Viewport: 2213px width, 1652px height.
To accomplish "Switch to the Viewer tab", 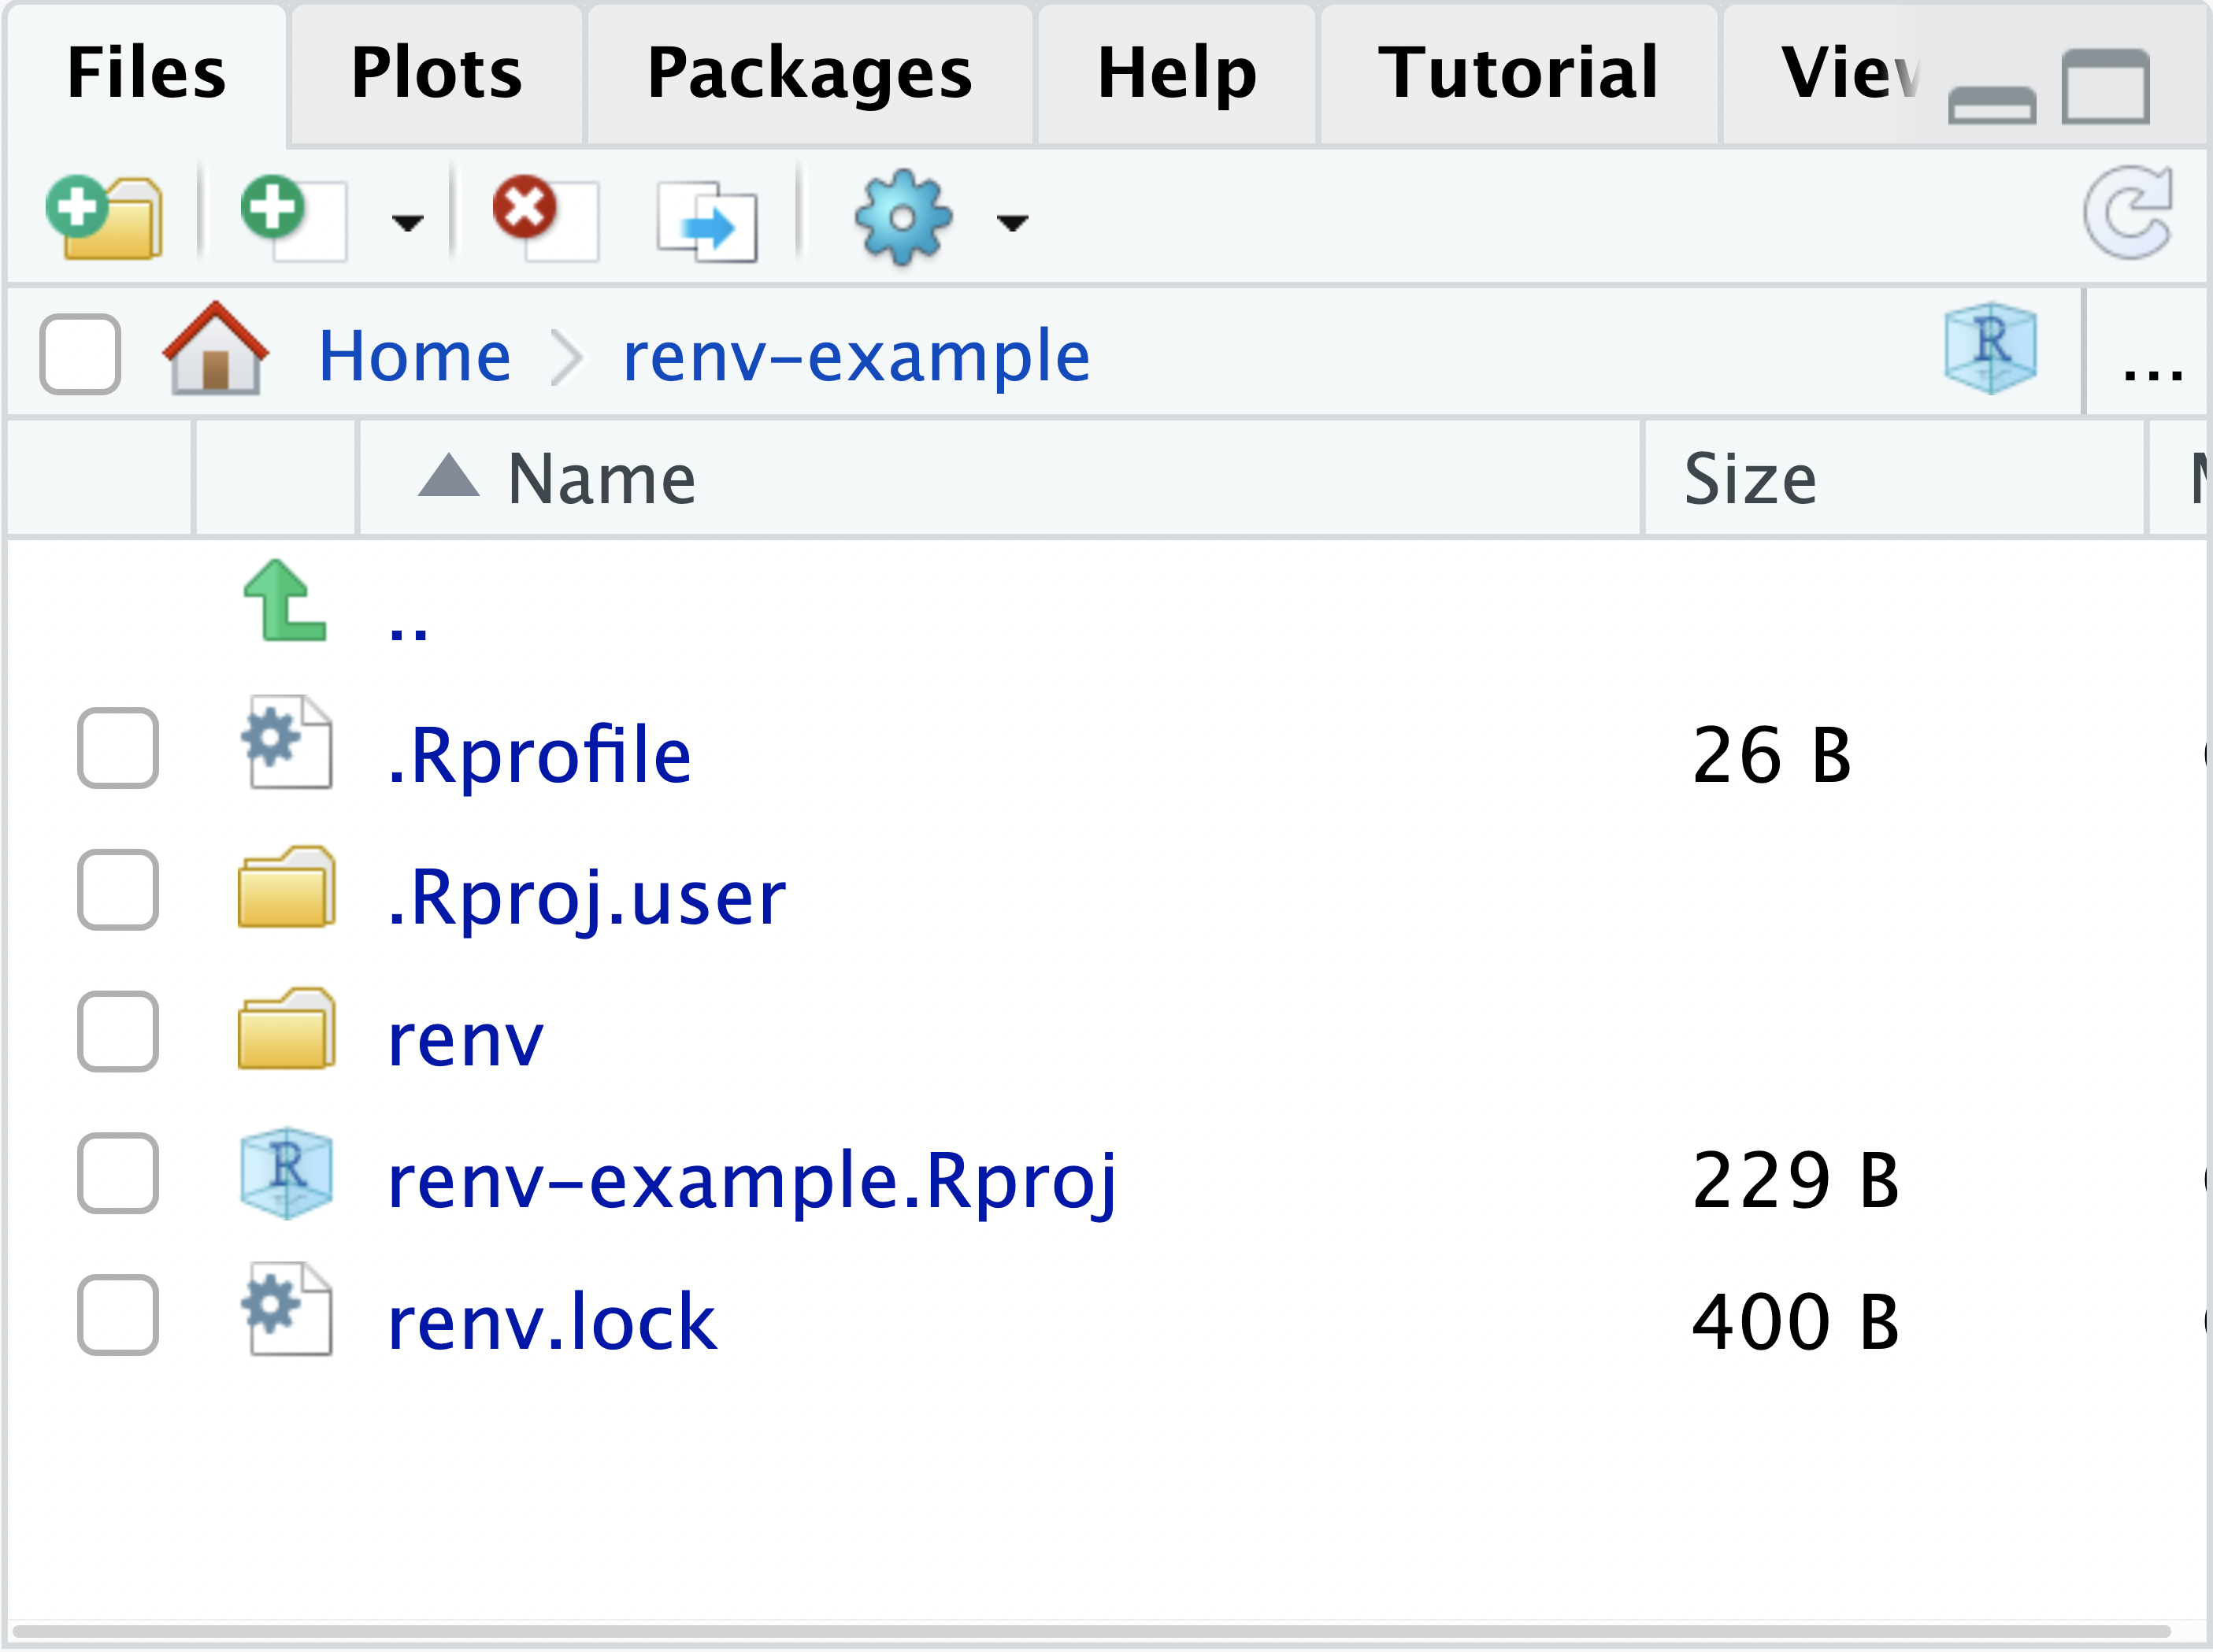I will tap(1850, 73).
